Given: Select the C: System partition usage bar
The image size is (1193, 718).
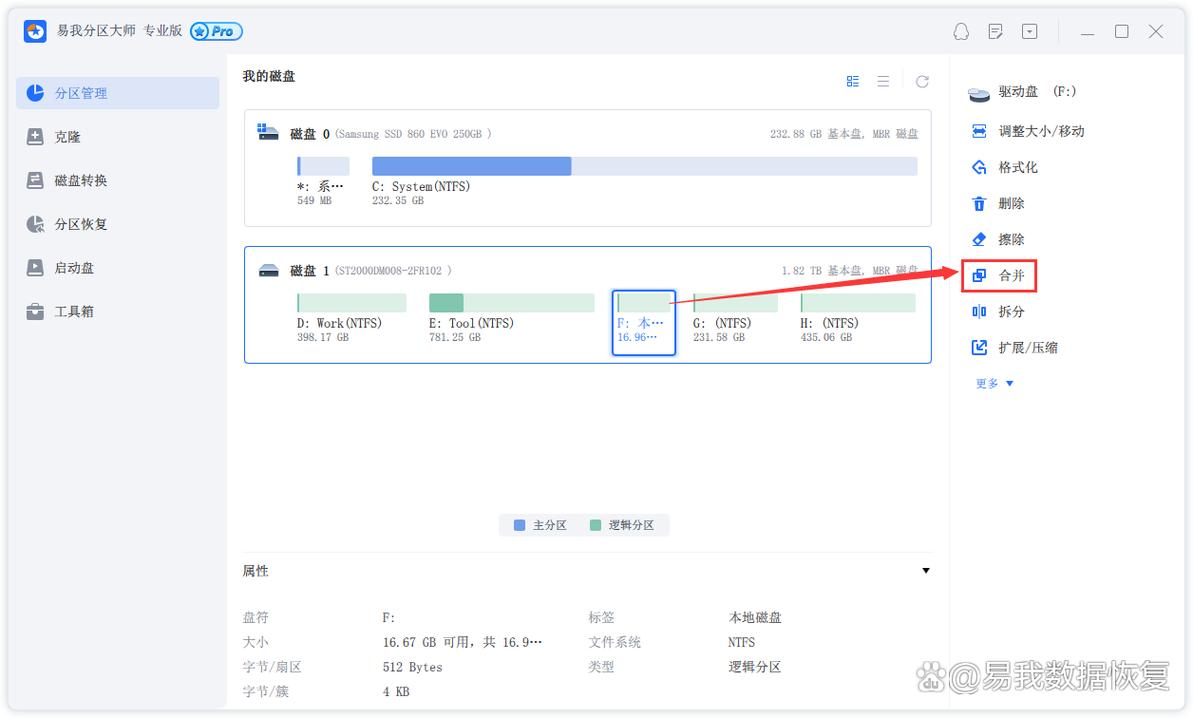Looking at the screenshot, I should click(x=644, y=166).
